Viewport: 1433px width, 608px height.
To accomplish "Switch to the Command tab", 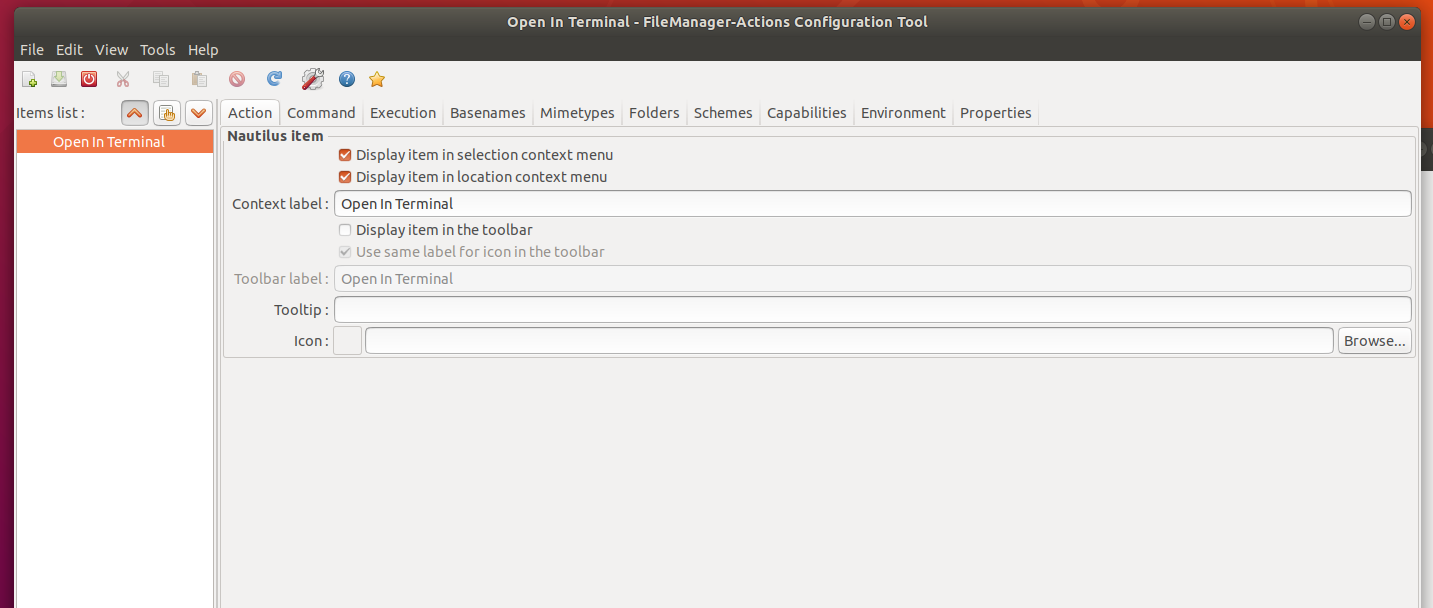I will point(321,113).
